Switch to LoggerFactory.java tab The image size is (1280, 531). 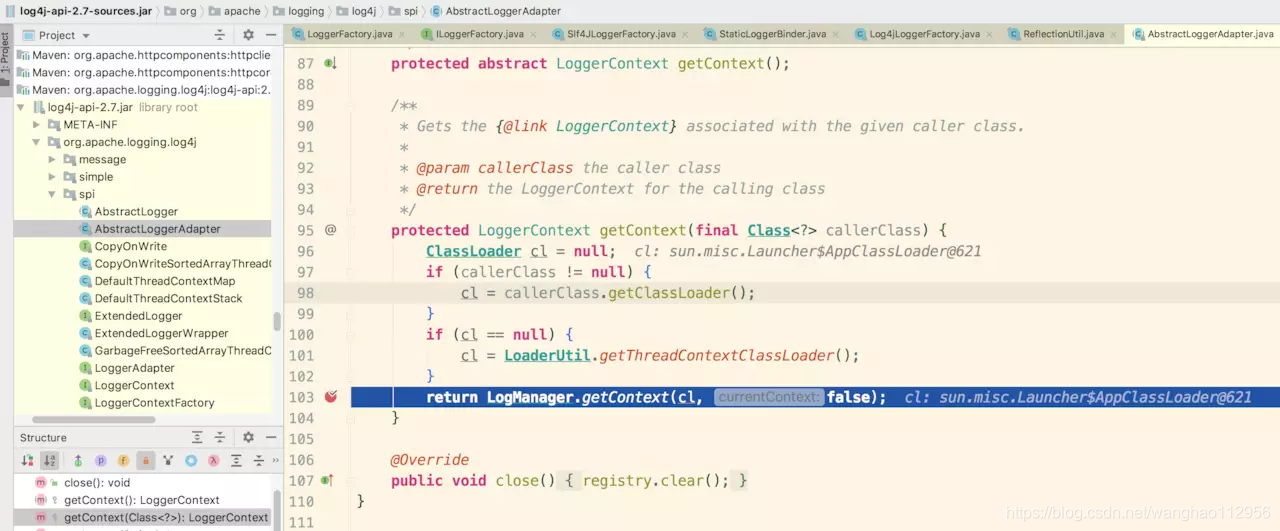pyautogui.click(x=341, y=34)
